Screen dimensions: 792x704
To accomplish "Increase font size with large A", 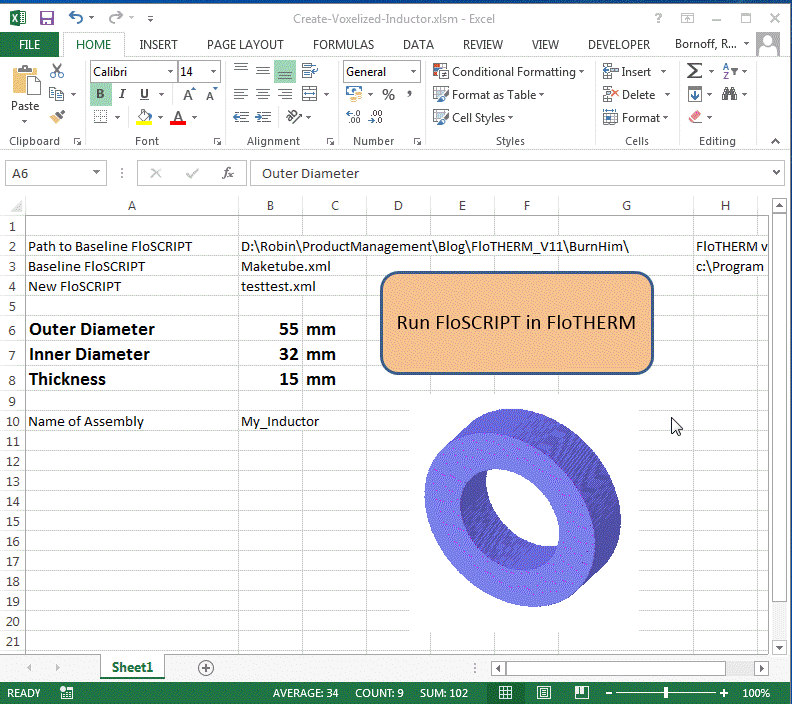I will click(188, 94).
